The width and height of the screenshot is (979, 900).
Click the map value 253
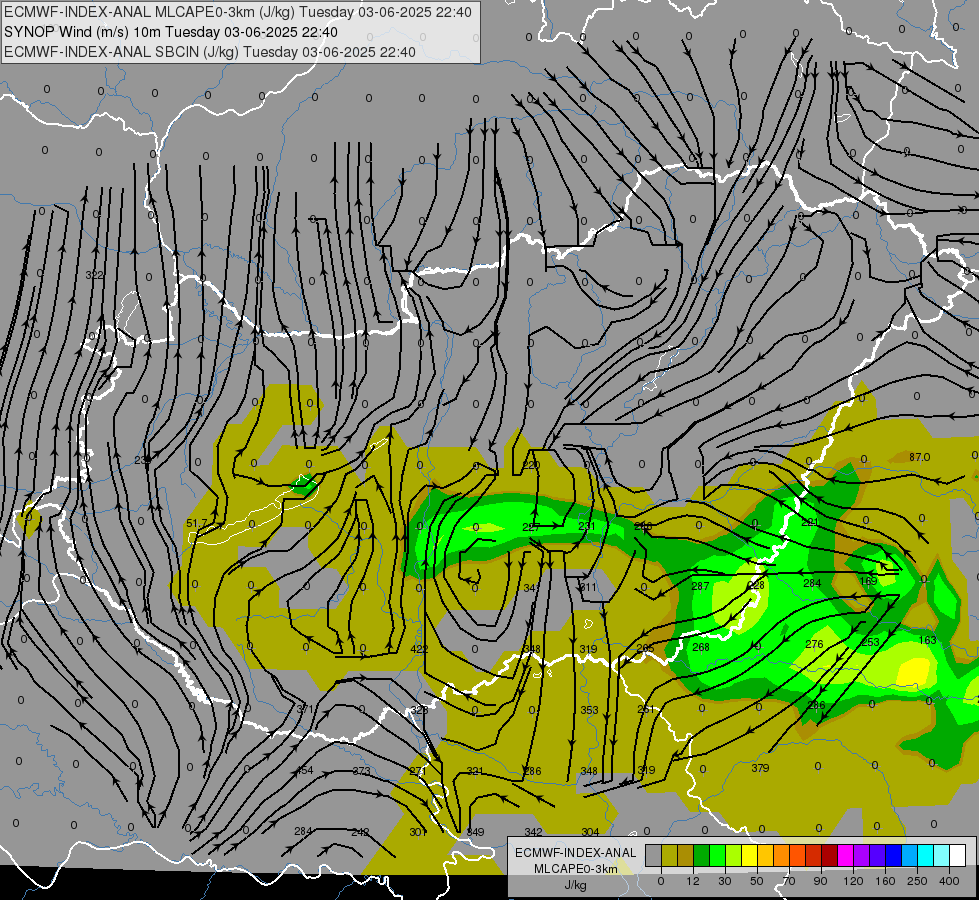tap(870, 642)
